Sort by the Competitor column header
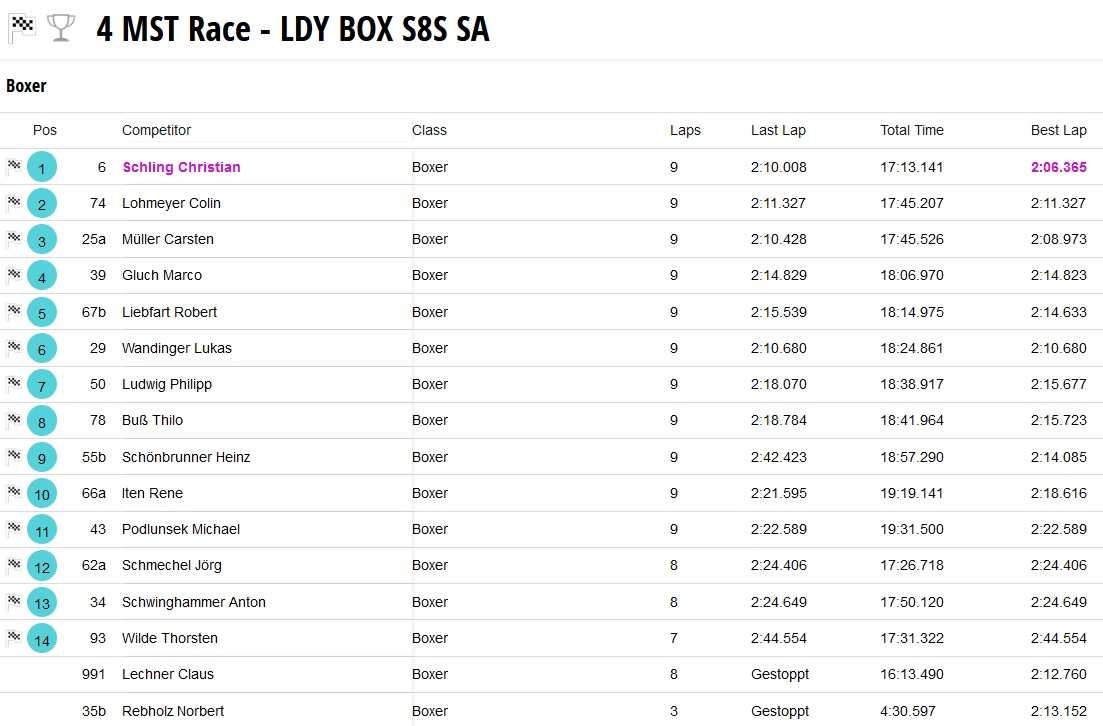The image size is (1103, 726). point(156,130)
